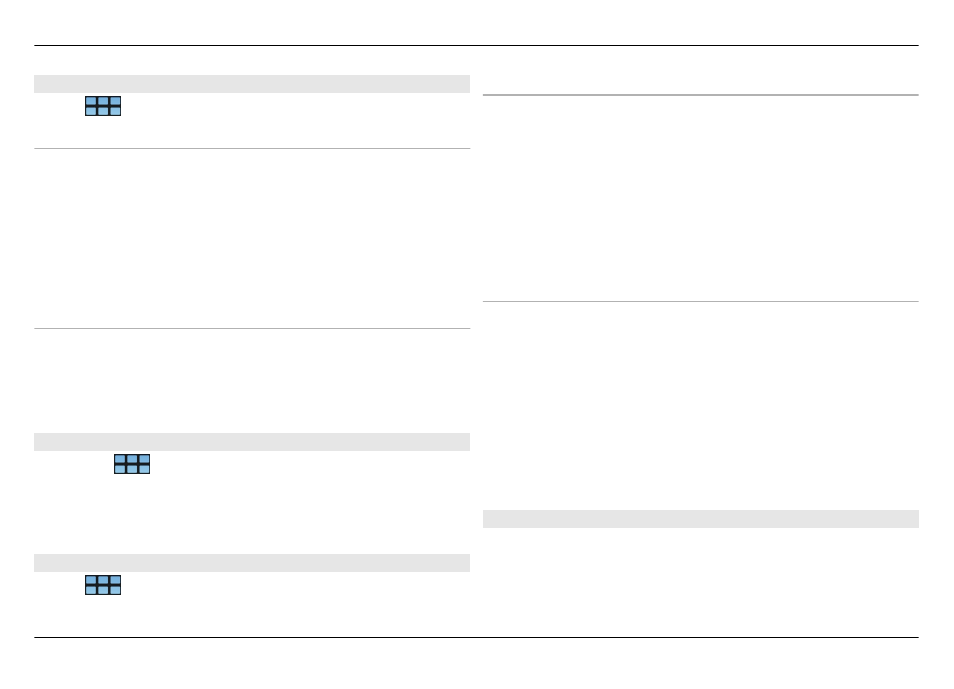Image resolution: width=954 pixels, height=689 pixels.
Task: Click the thin gray divider midway down right column
Action: pos(701,301)
